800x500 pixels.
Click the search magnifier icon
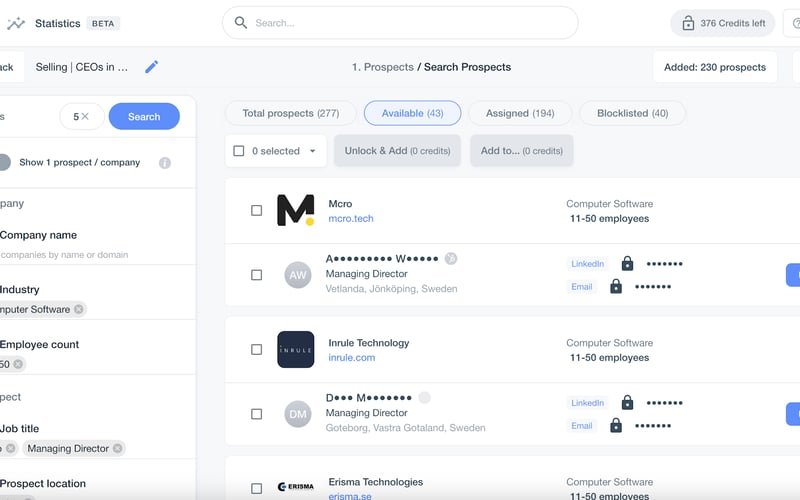(241, 22)
